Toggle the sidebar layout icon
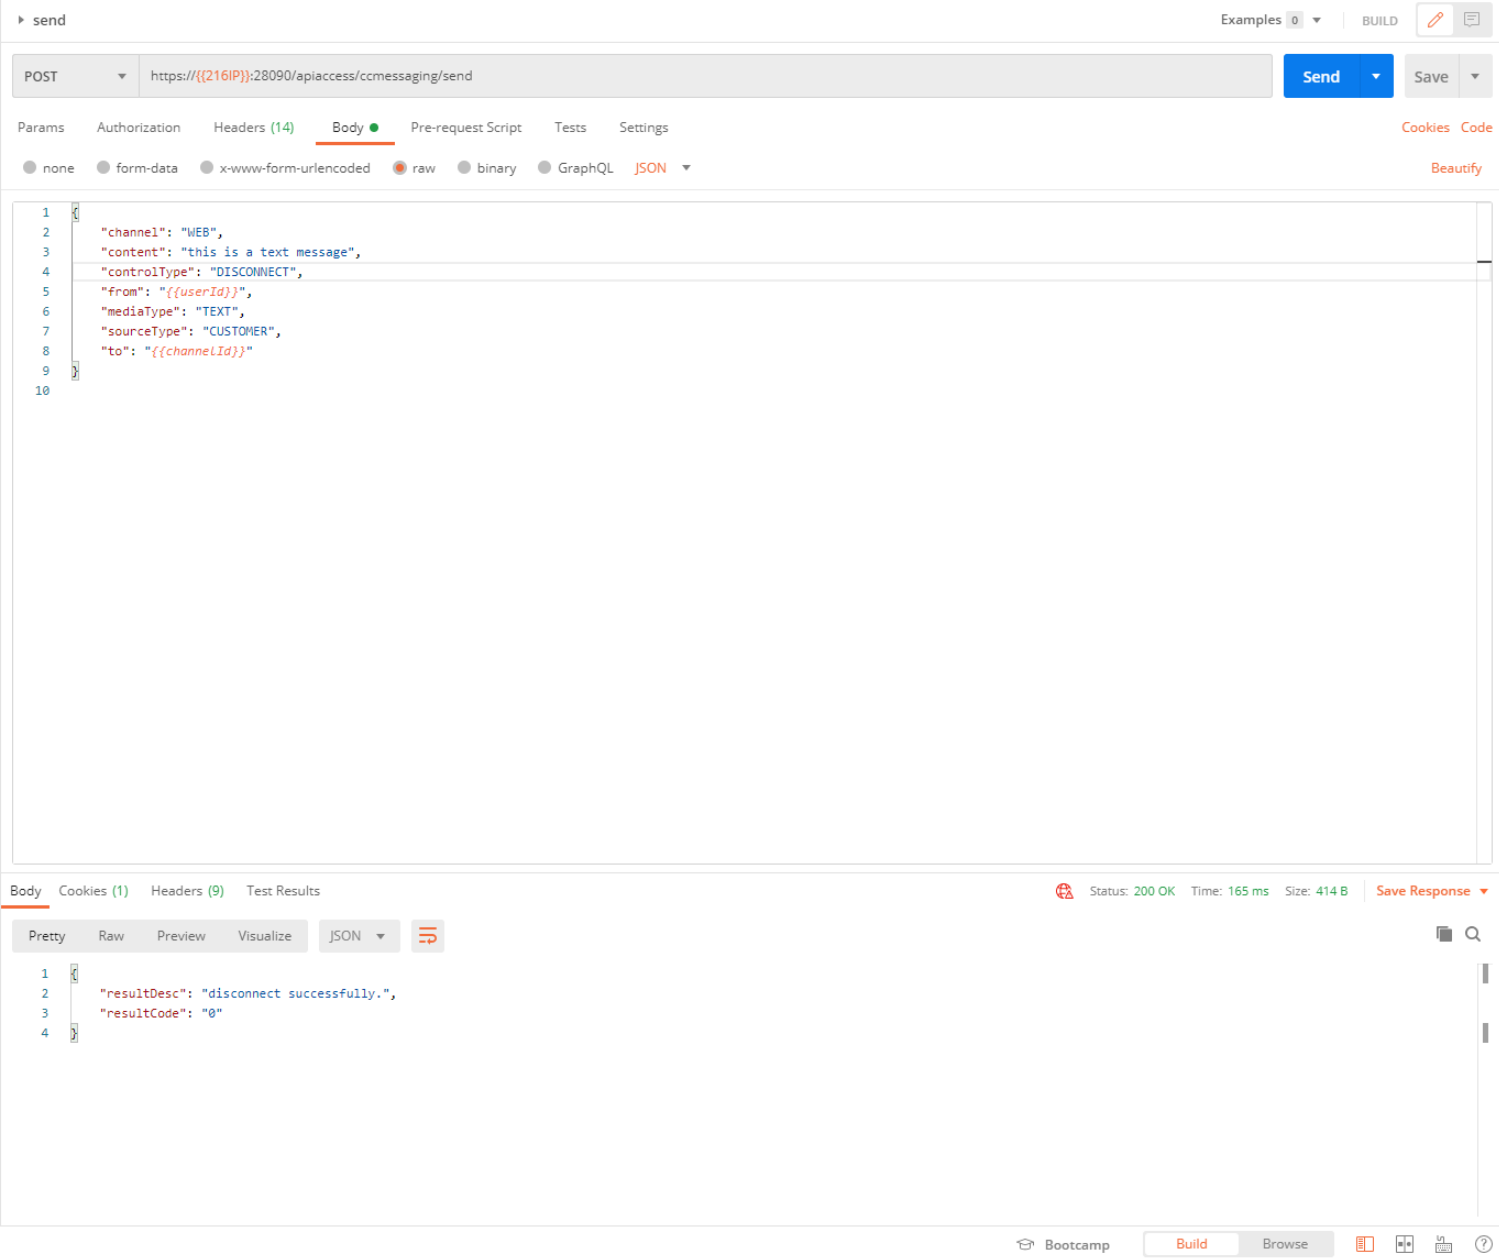Viewport: 1499px width, 1258px height. pos(1365,1244)
